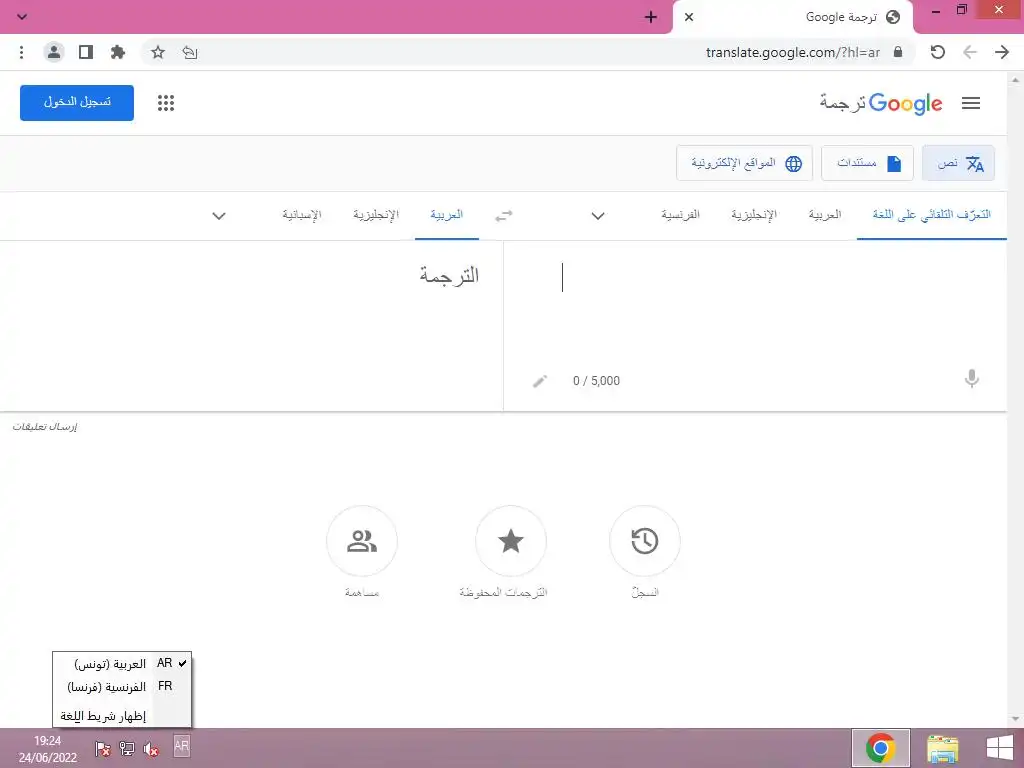
Task: Select the مستندات (documents) mode
Action: (x=867, y=163)
